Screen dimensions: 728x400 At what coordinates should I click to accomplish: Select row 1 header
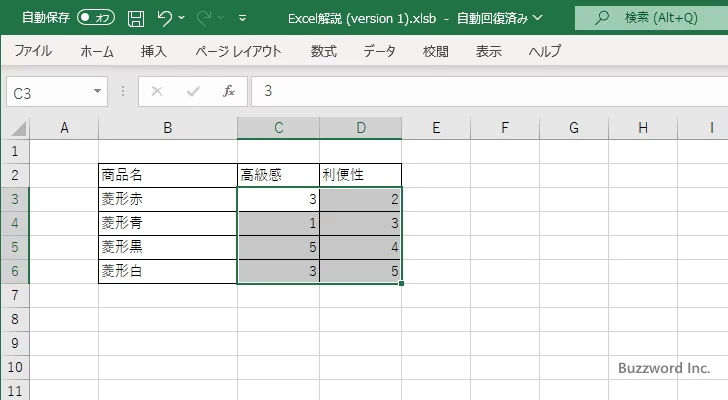tap(15, 151)
